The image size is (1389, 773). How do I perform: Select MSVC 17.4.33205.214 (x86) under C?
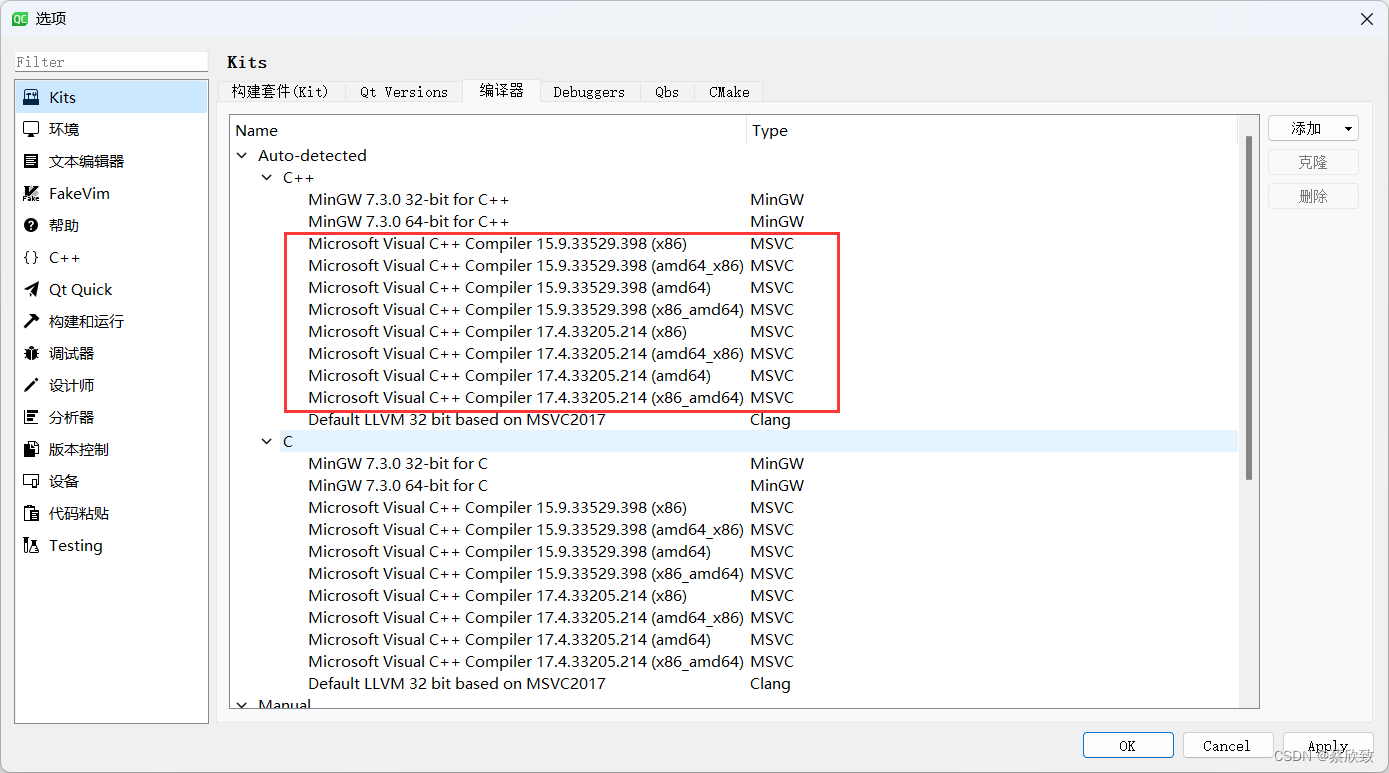click(x=497, y=596)
